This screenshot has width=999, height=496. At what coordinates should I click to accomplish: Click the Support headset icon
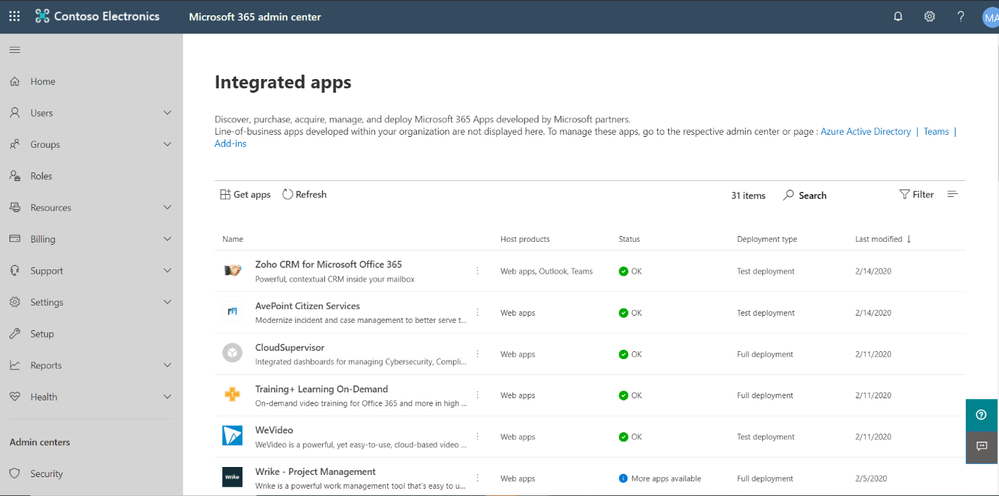tap(15, 271)
